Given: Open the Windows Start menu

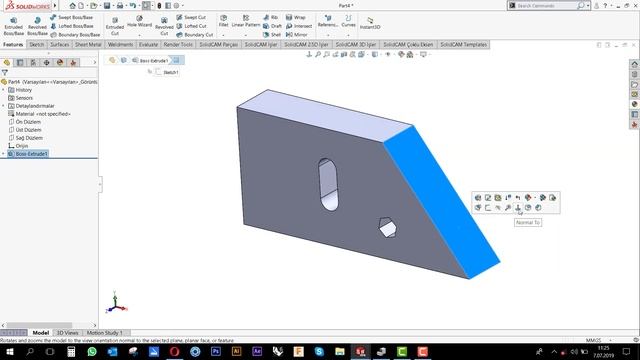Looking at the screenshot, I should click(9, 351).
